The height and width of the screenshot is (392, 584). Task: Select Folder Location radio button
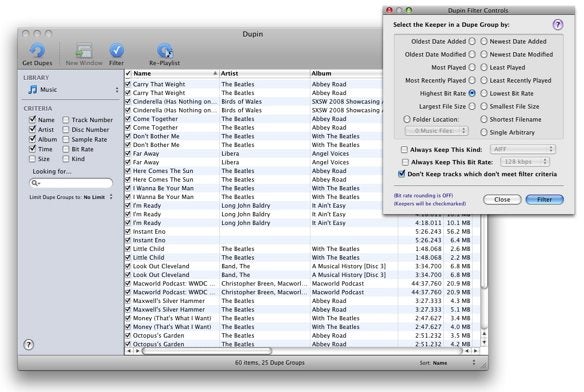tap(407, 119)
